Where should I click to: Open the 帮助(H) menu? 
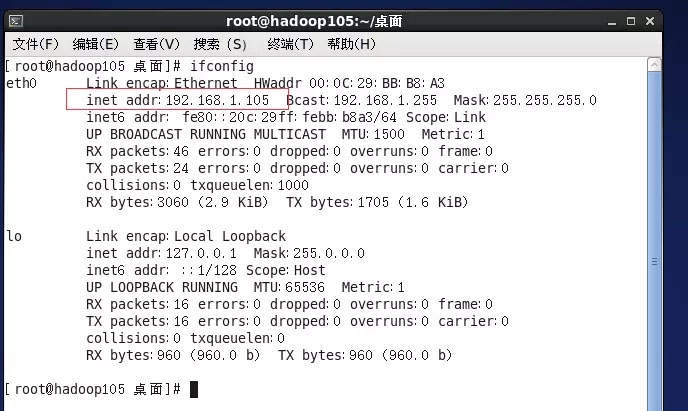coord(351,44)
